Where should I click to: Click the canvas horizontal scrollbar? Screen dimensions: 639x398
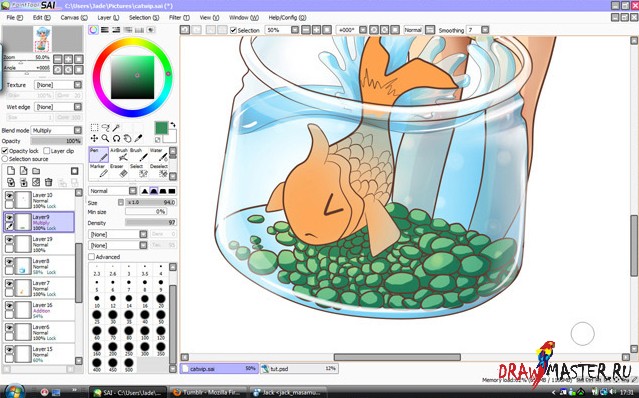click(x=397, y=357)
